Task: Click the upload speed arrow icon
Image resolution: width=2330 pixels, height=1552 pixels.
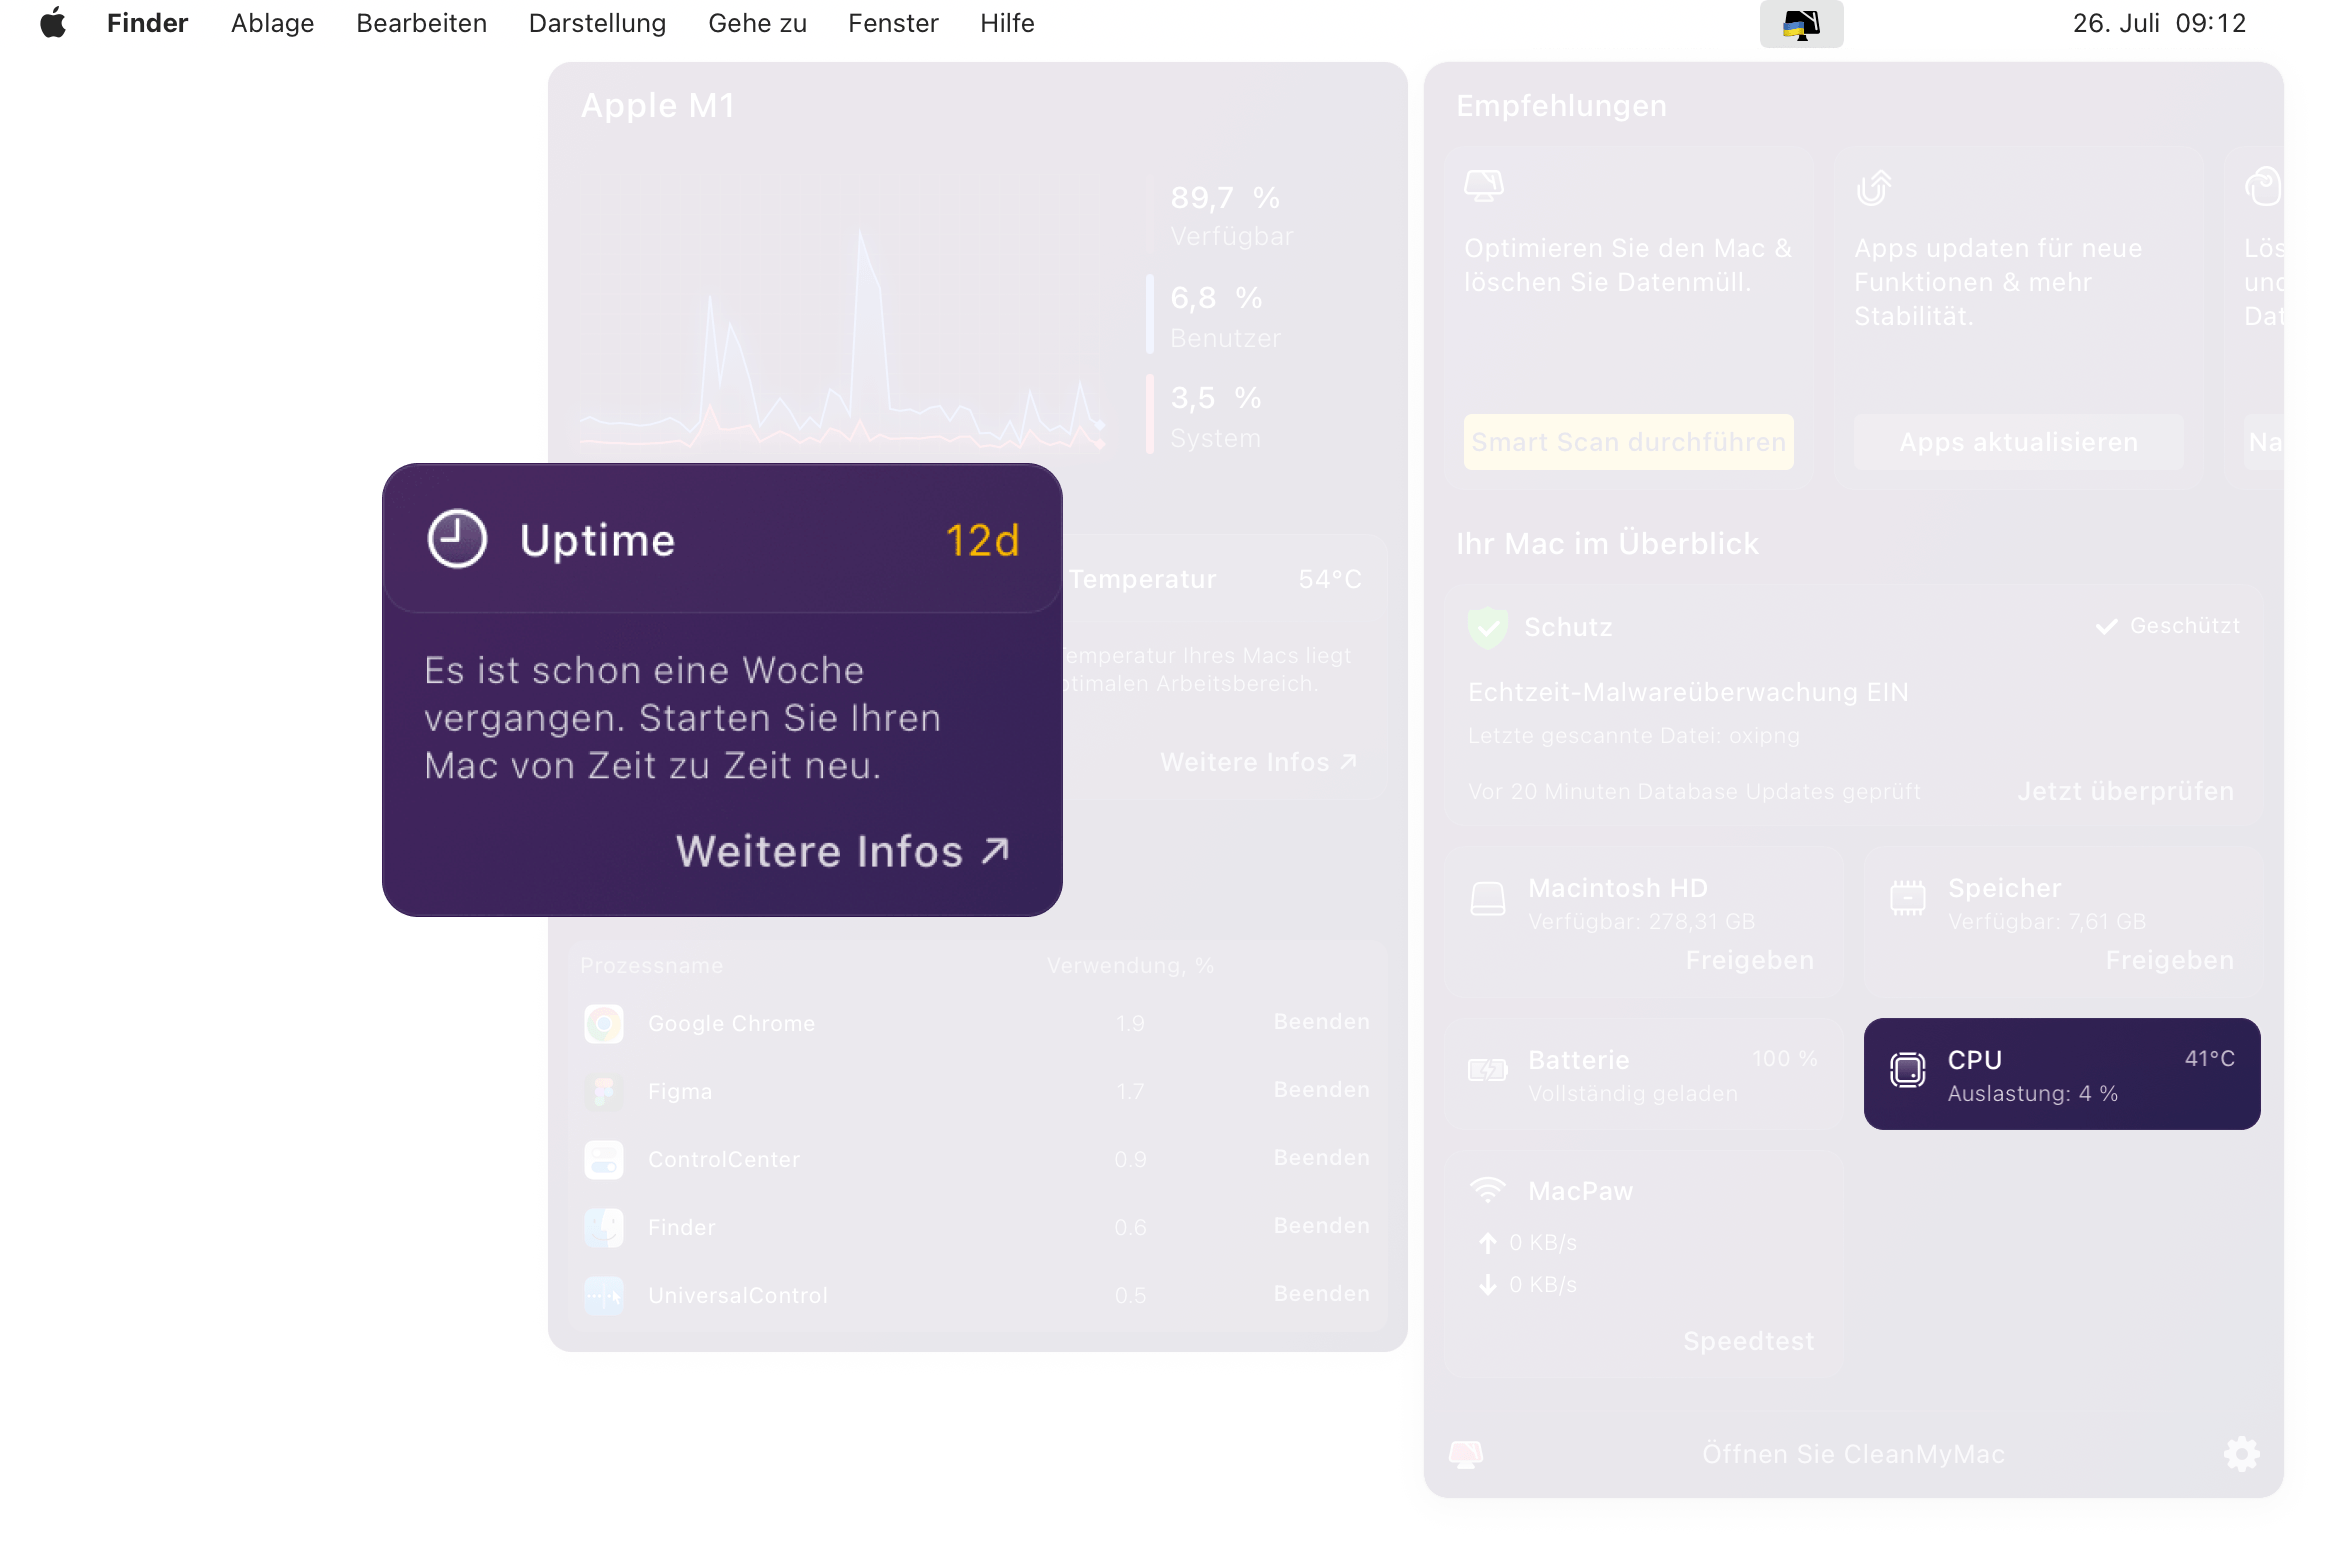Action: [x=1488, y=1243]
